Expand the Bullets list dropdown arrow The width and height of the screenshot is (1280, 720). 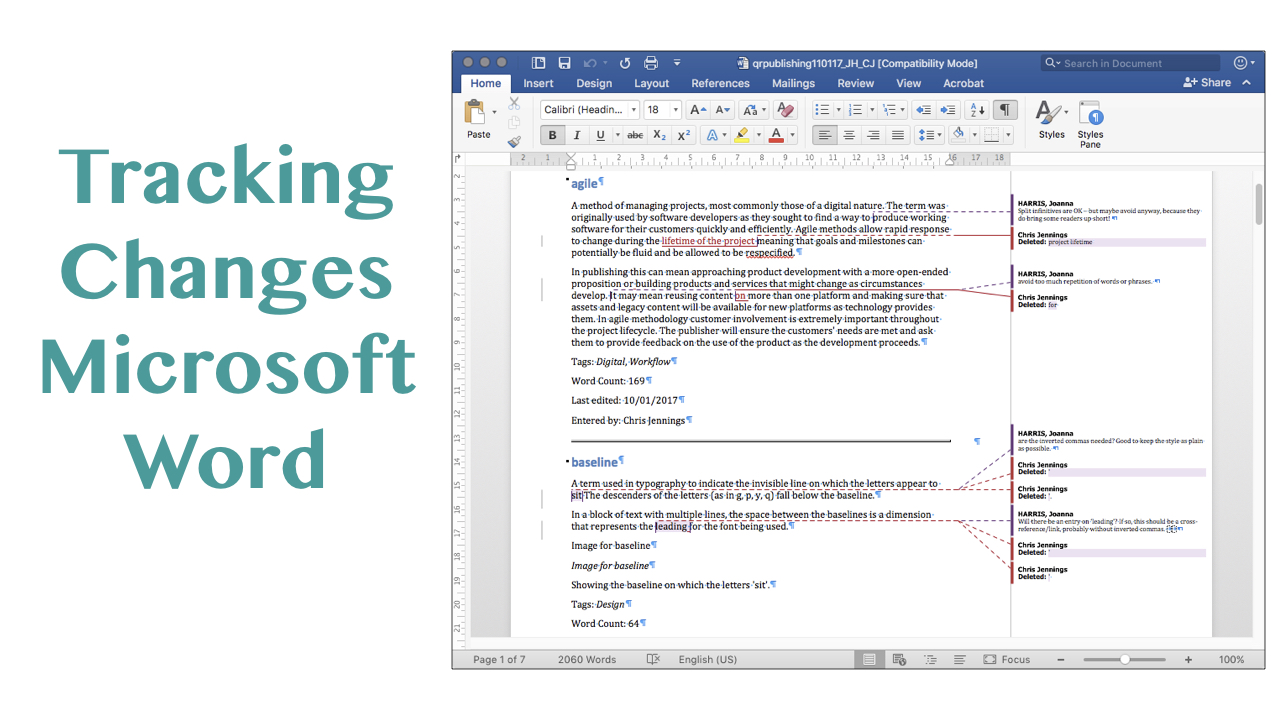click(838, 110)
